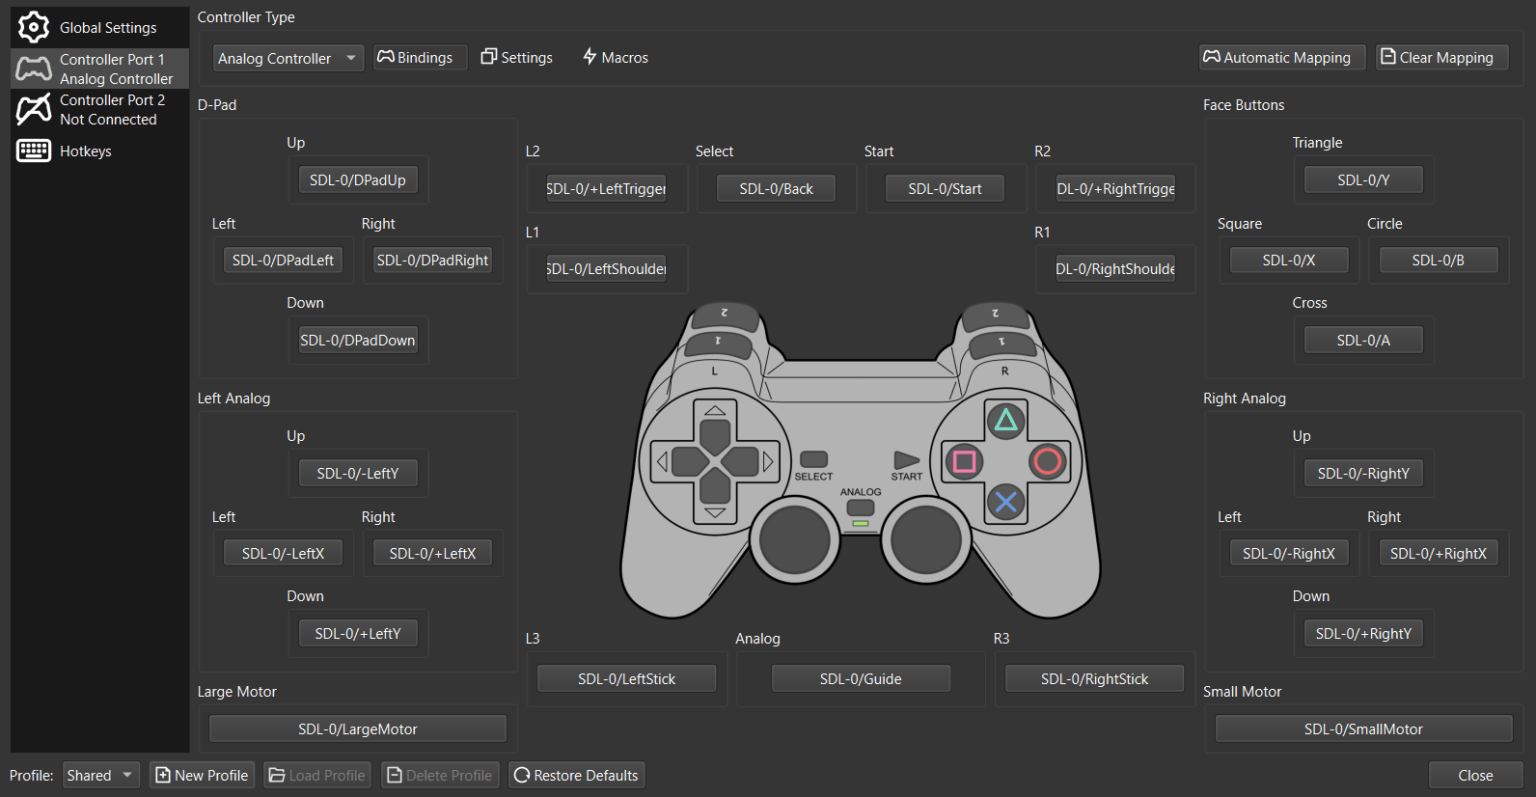The image size is (1536, 797).
Task: Open the Macros tab
Action: 615,58
